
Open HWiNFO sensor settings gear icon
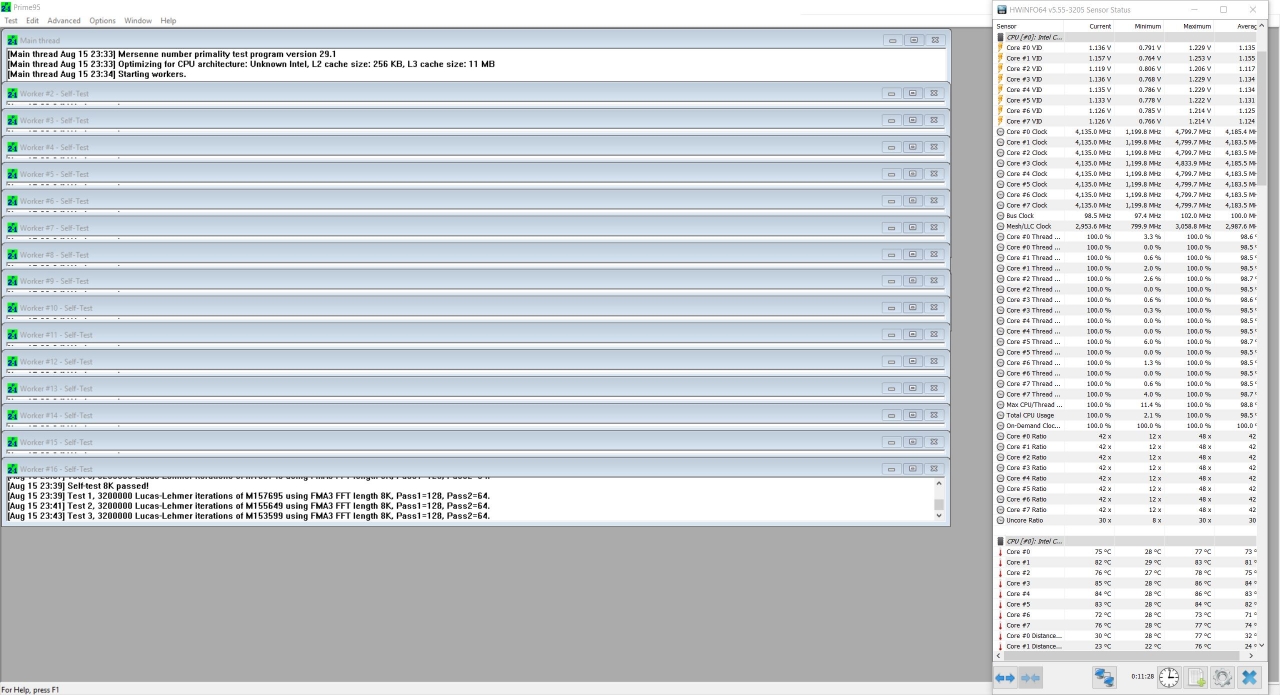pos(1221,678)
